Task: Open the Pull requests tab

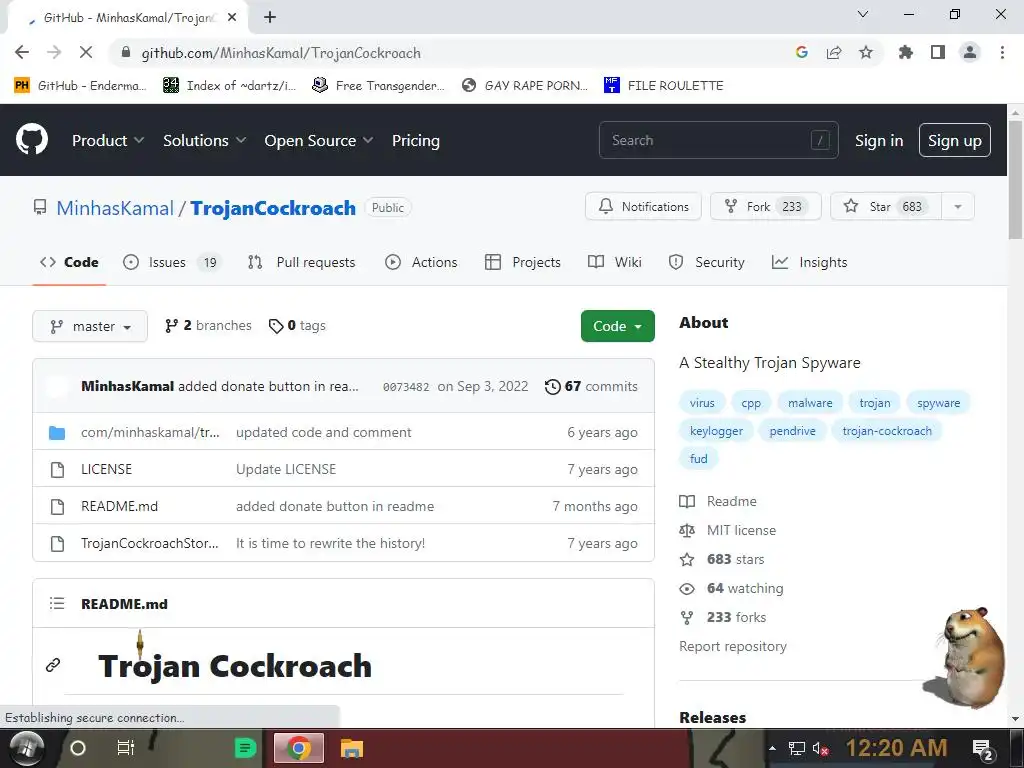Action: coord(302,263)
